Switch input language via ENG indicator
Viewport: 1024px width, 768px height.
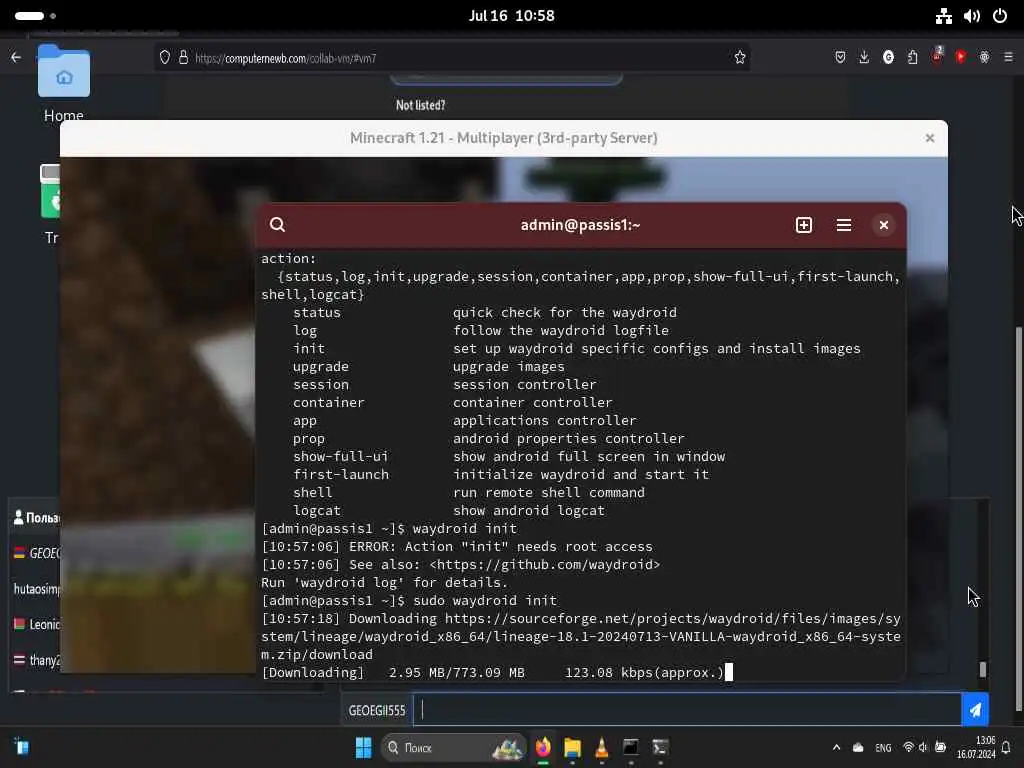[x=883, y=748]
